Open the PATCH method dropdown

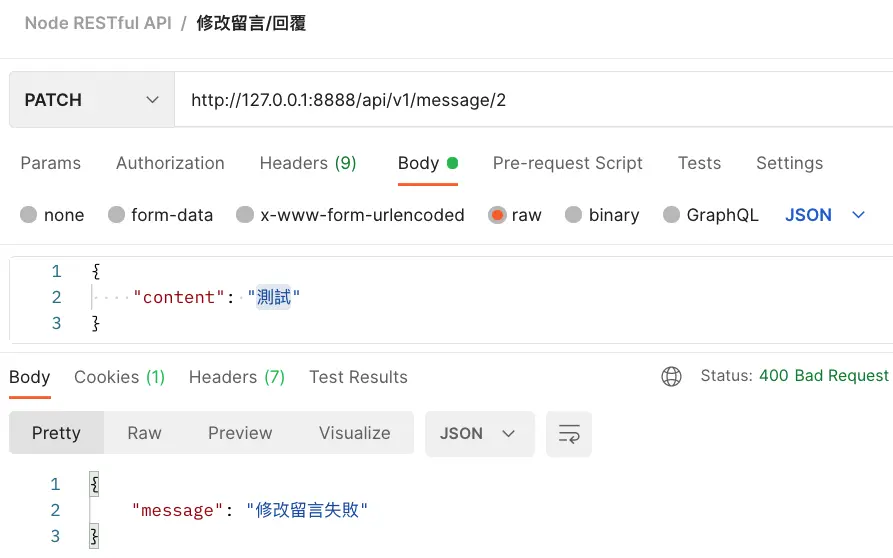[92, 100]
